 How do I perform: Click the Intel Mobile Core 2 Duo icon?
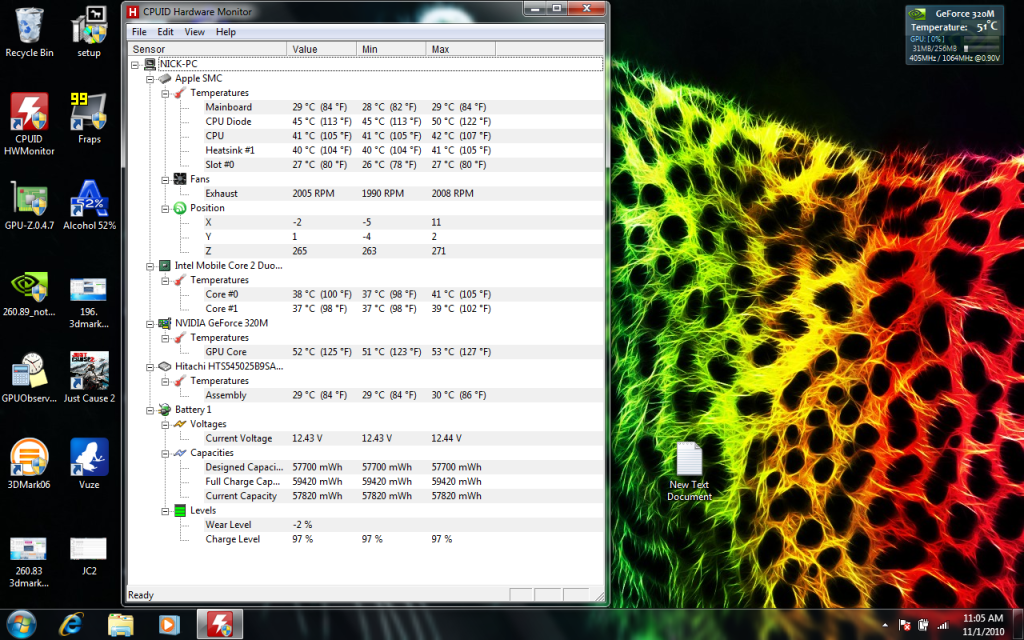[x=165, y=266]
